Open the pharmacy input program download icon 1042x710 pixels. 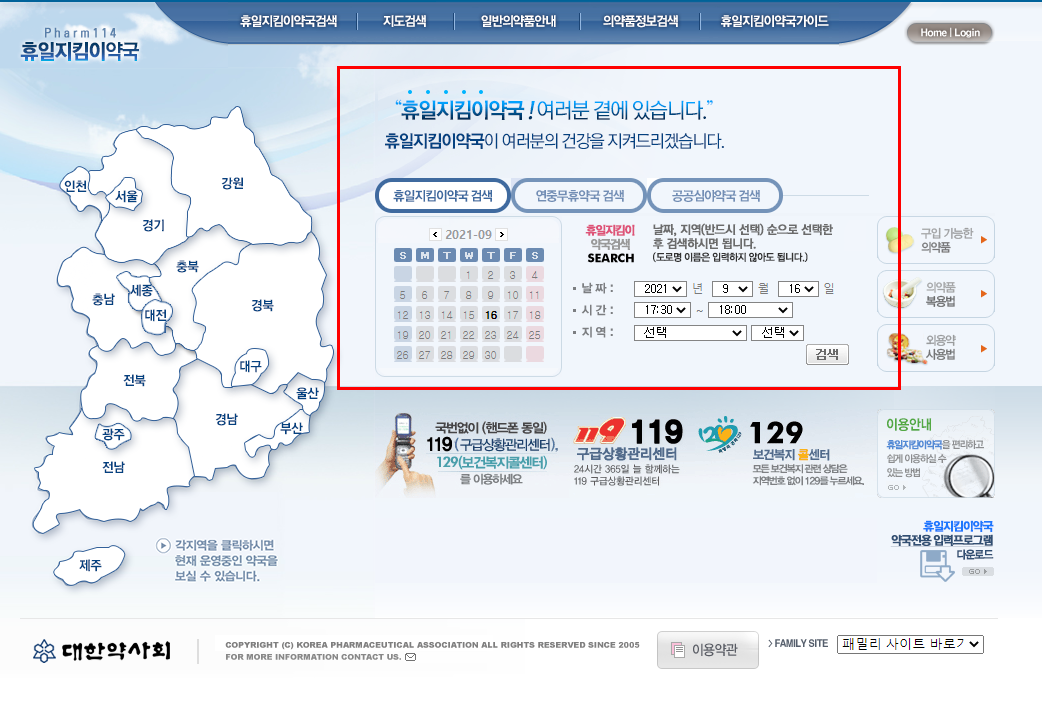coord(937,564)
